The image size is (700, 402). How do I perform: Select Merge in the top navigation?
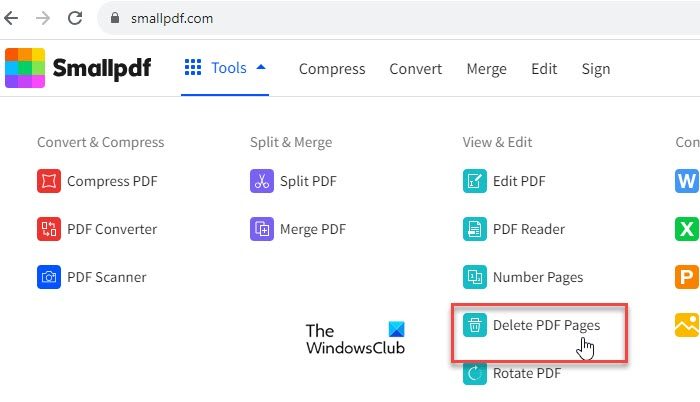(x=486, y=69)
